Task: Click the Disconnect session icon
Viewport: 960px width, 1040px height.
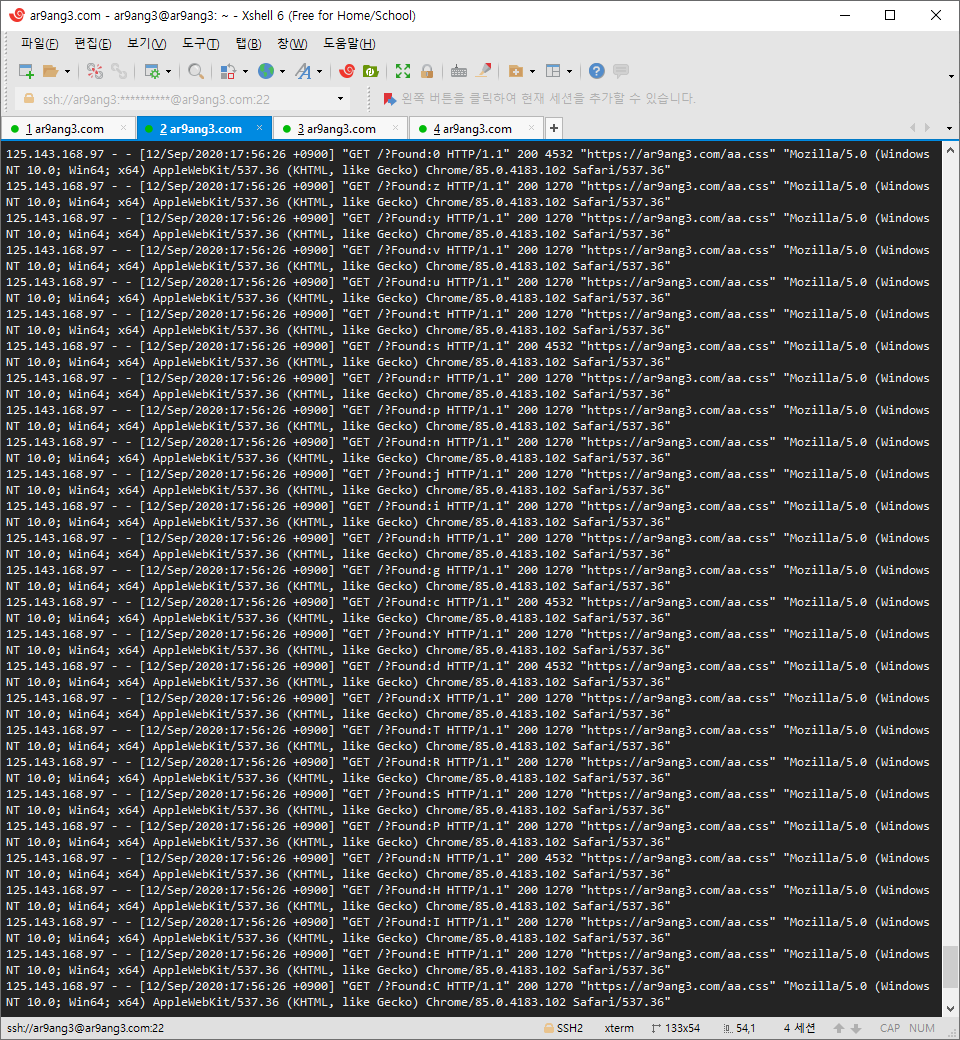Action: (95, 71)
